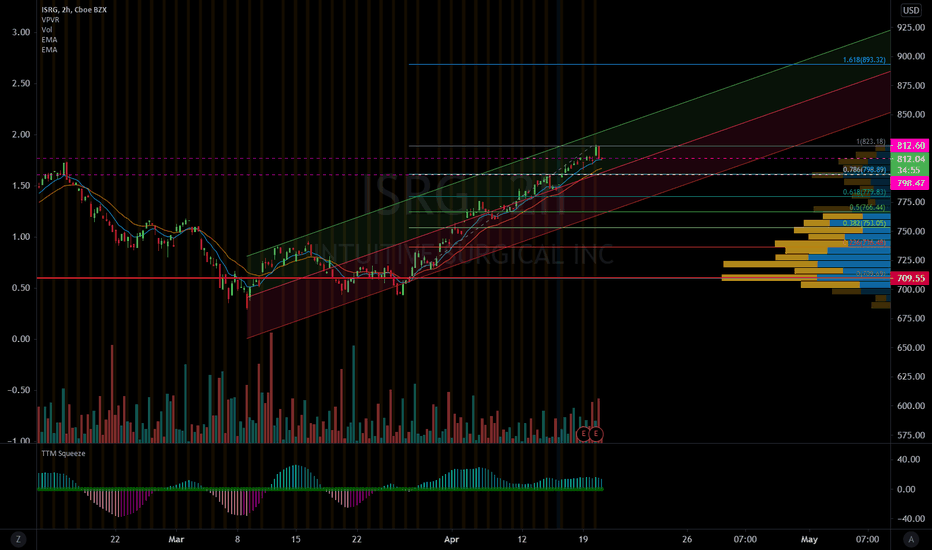This screenshot has height=550, width=932.
Task: Click the 900.00 price axis label
Action: [911, 56]
